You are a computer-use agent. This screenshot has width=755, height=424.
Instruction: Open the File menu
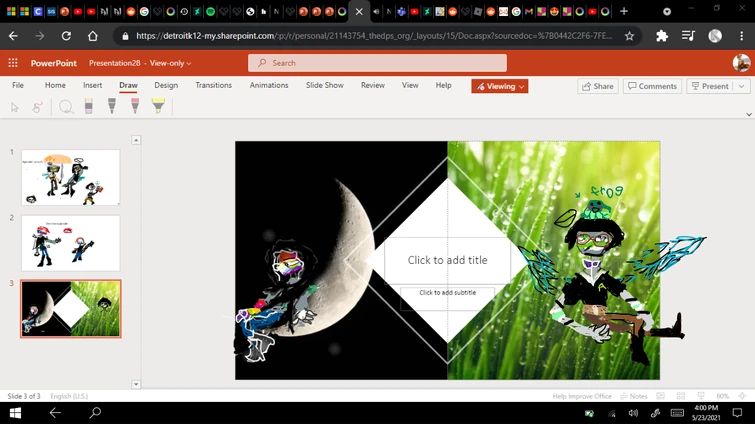pos(18,85)
